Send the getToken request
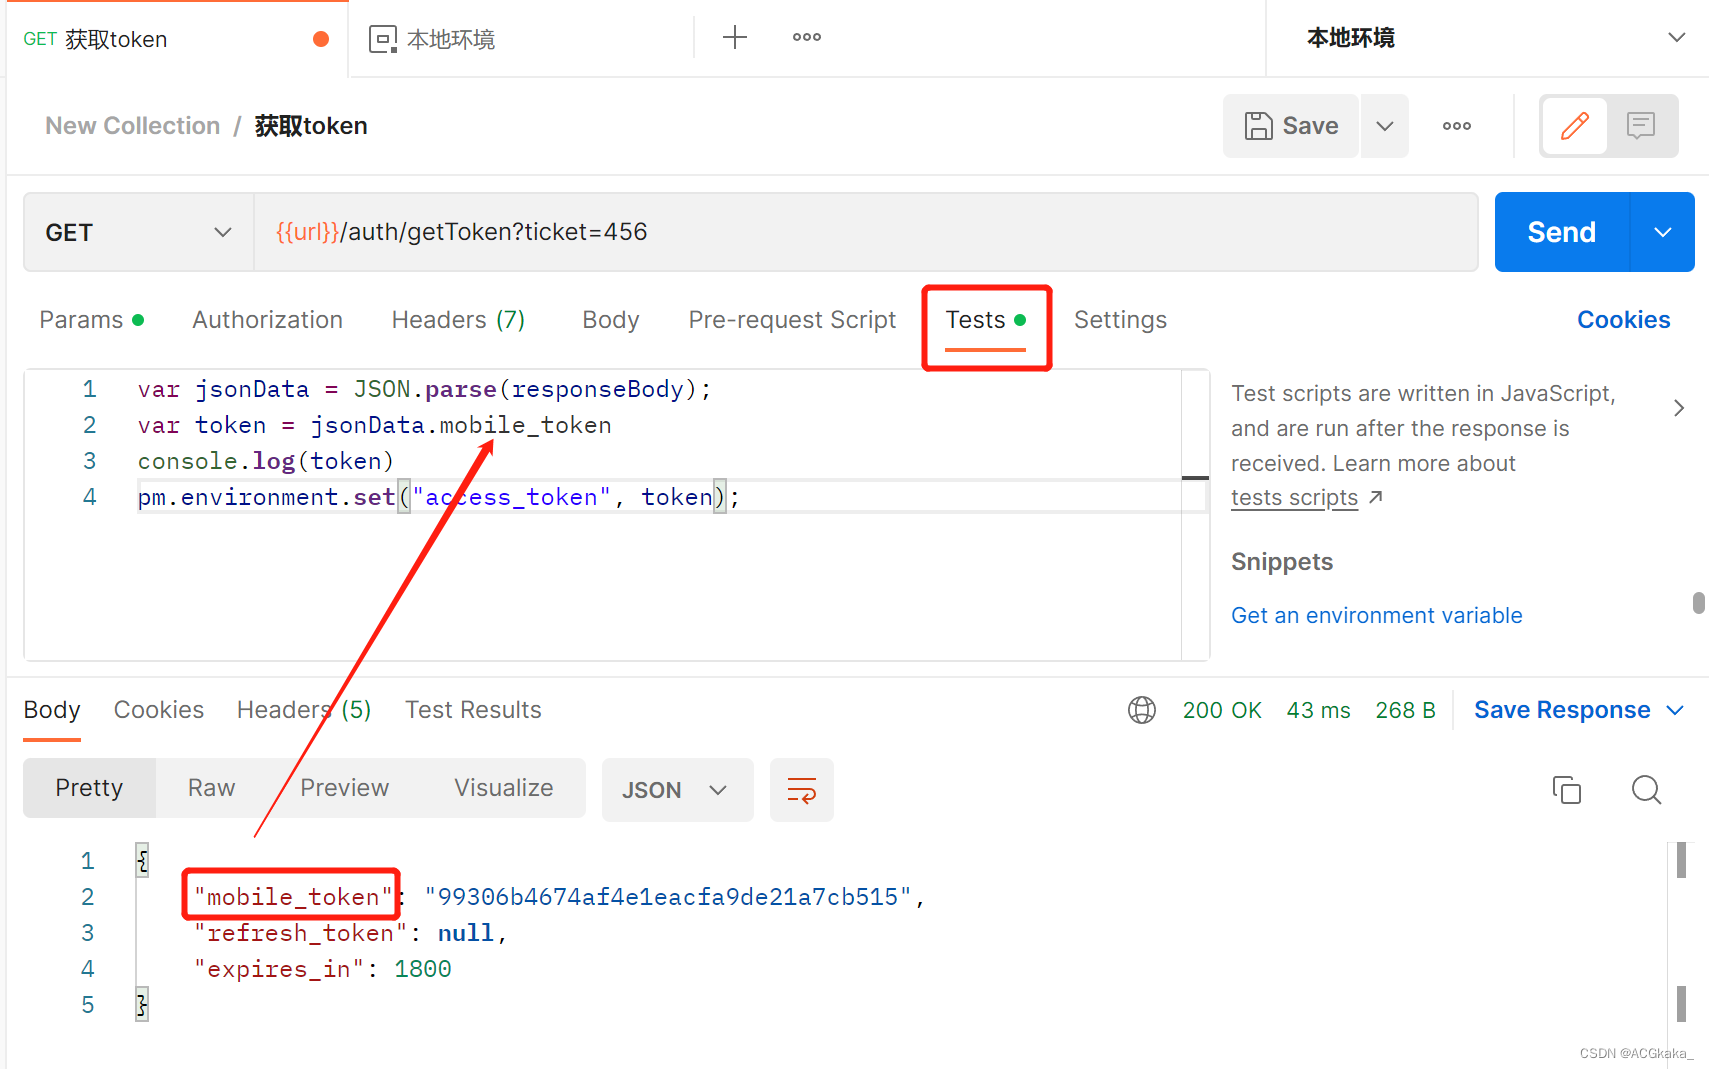Screen dimensions: 1709x1069 (x=1562, y=232)
